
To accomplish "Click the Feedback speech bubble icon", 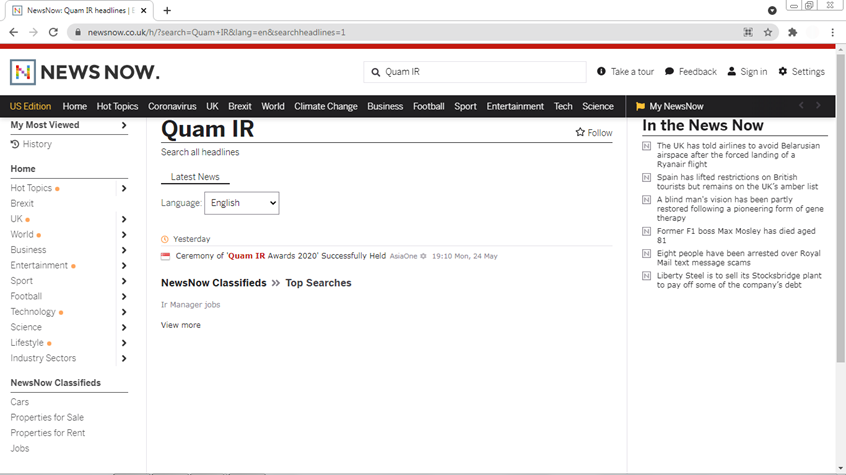I will pyautogui.click(x=669, y=71).
